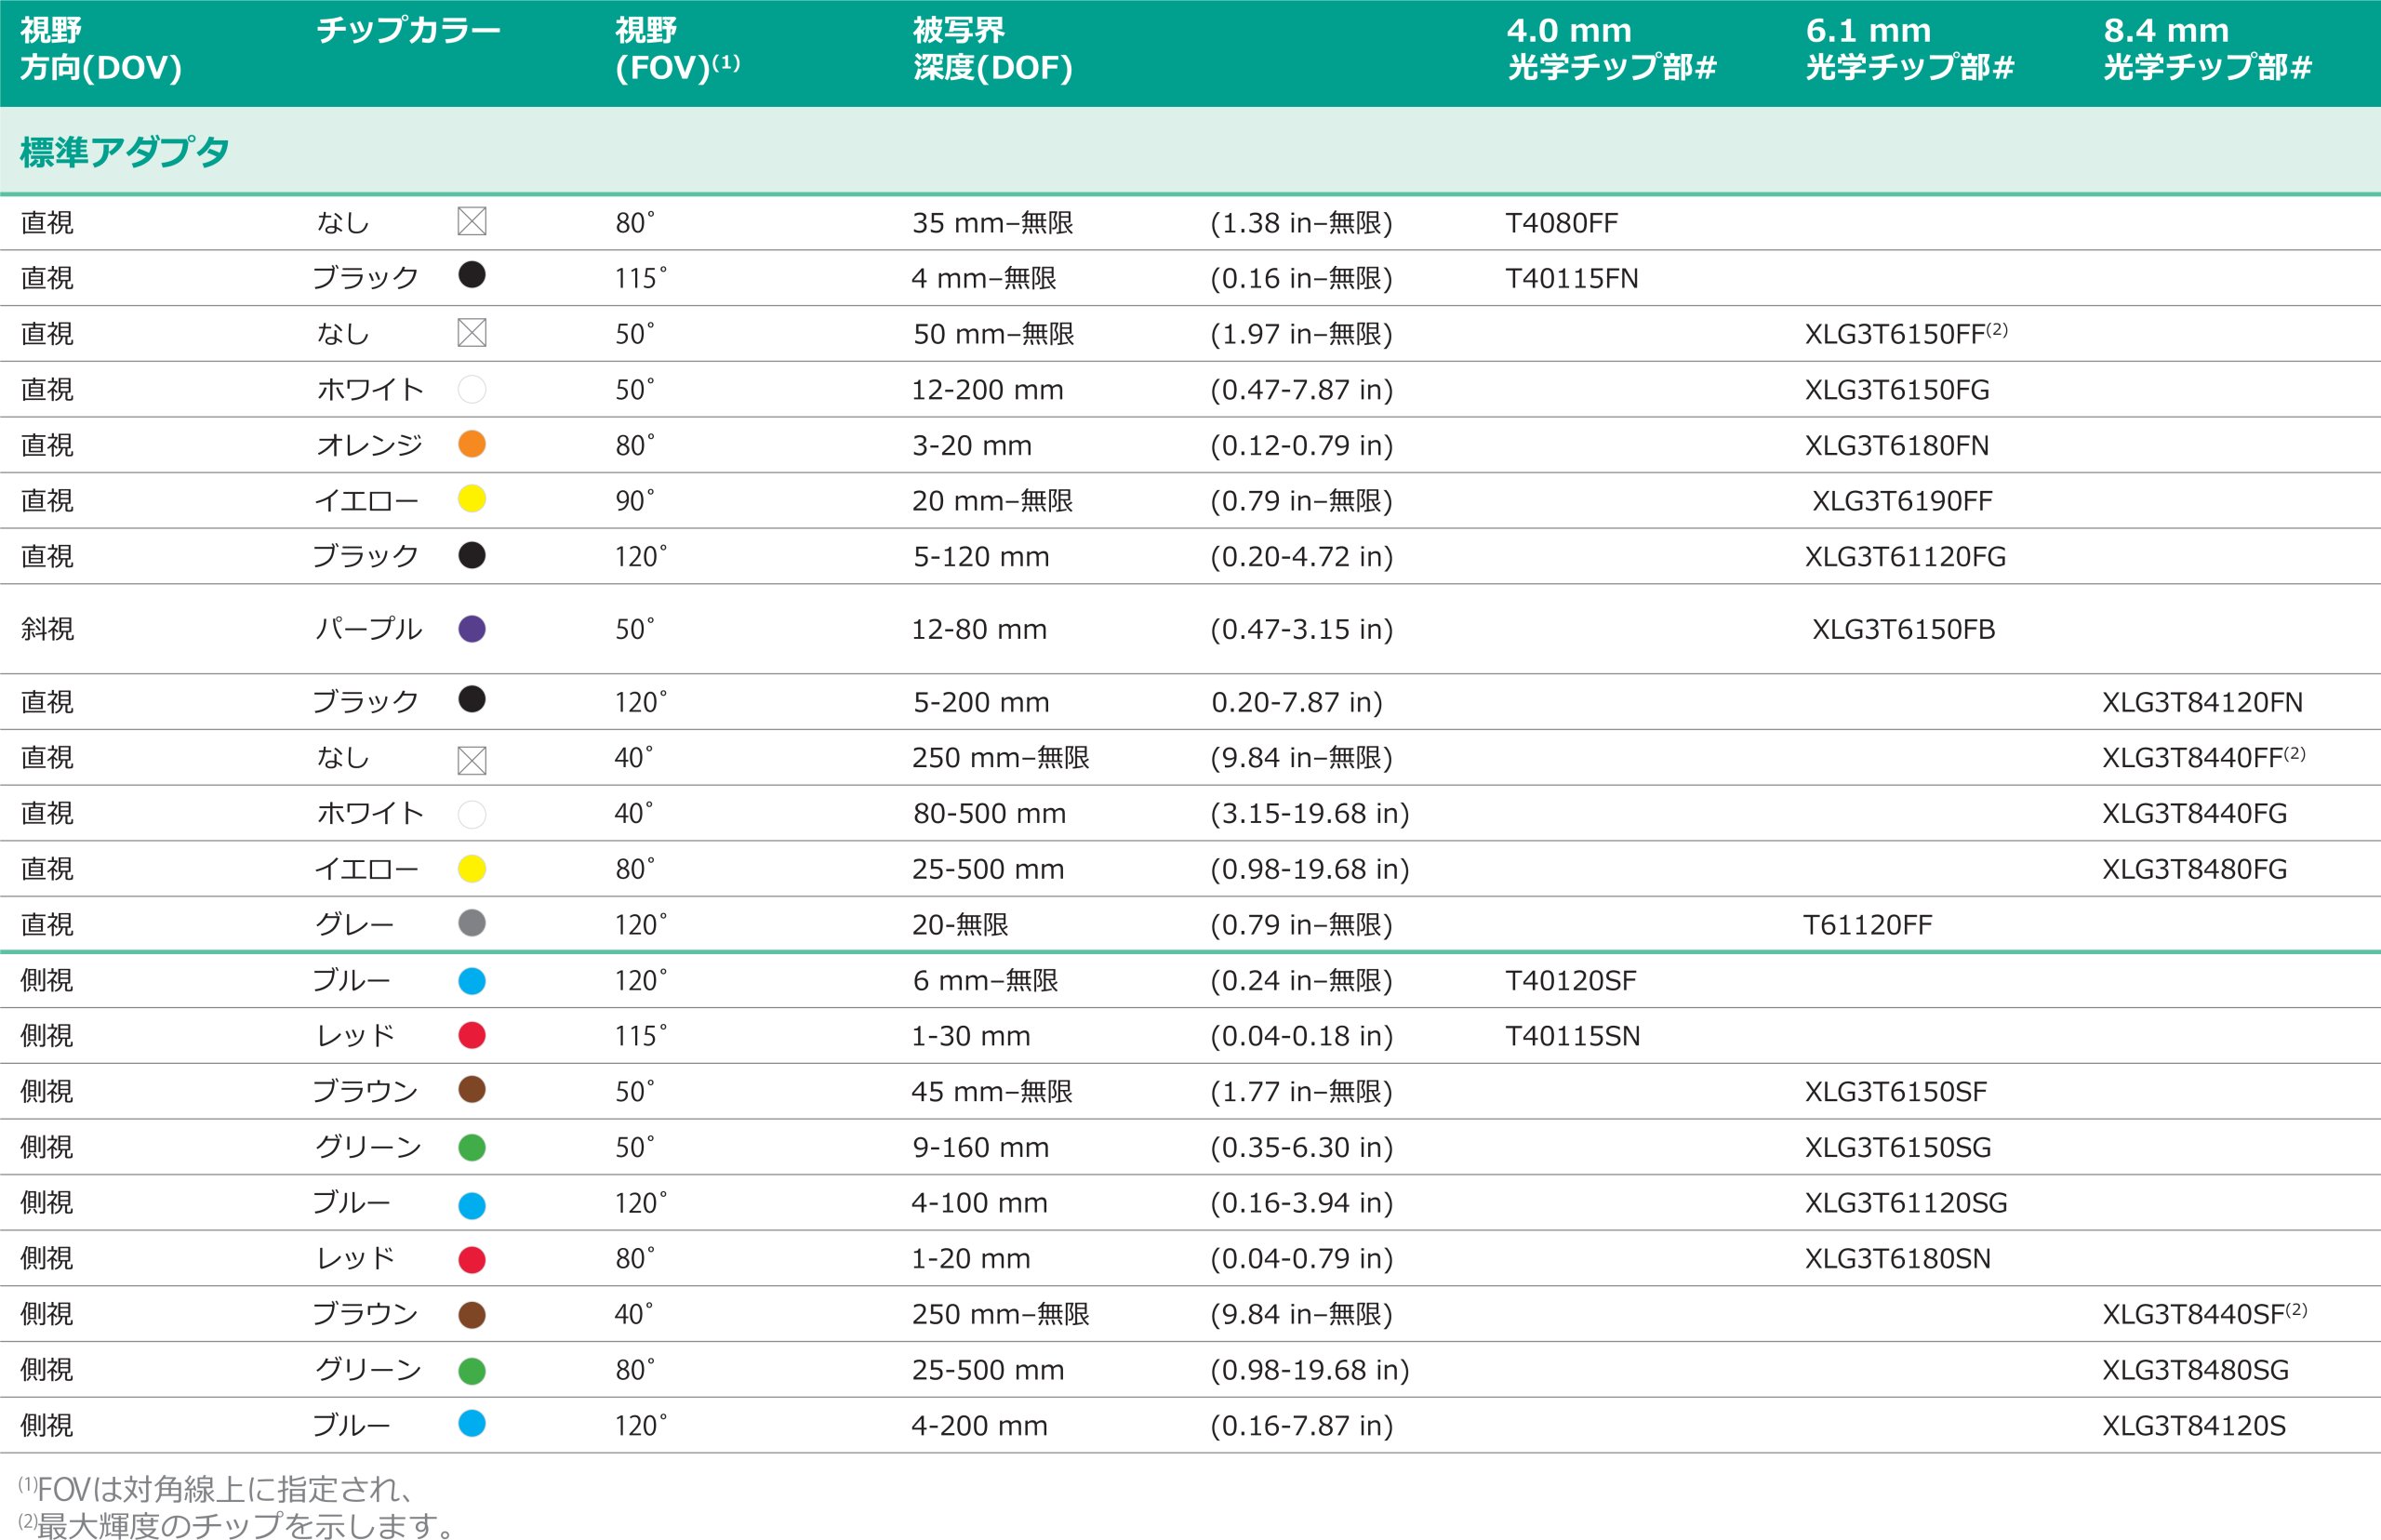Screen dimensions: 2381x1540
Task: Click the crossed box icon in XLG3T6150FF row
Action: (472, 332)
